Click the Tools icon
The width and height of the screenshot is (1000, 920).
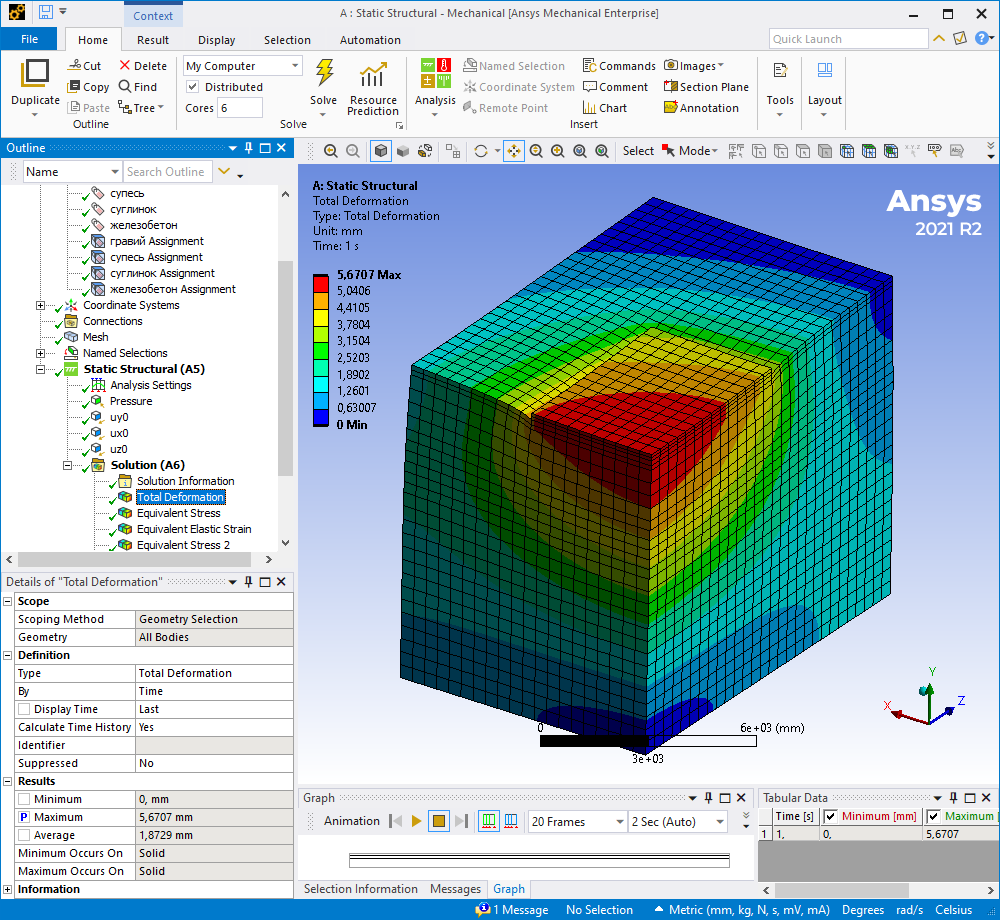point(780,70)
